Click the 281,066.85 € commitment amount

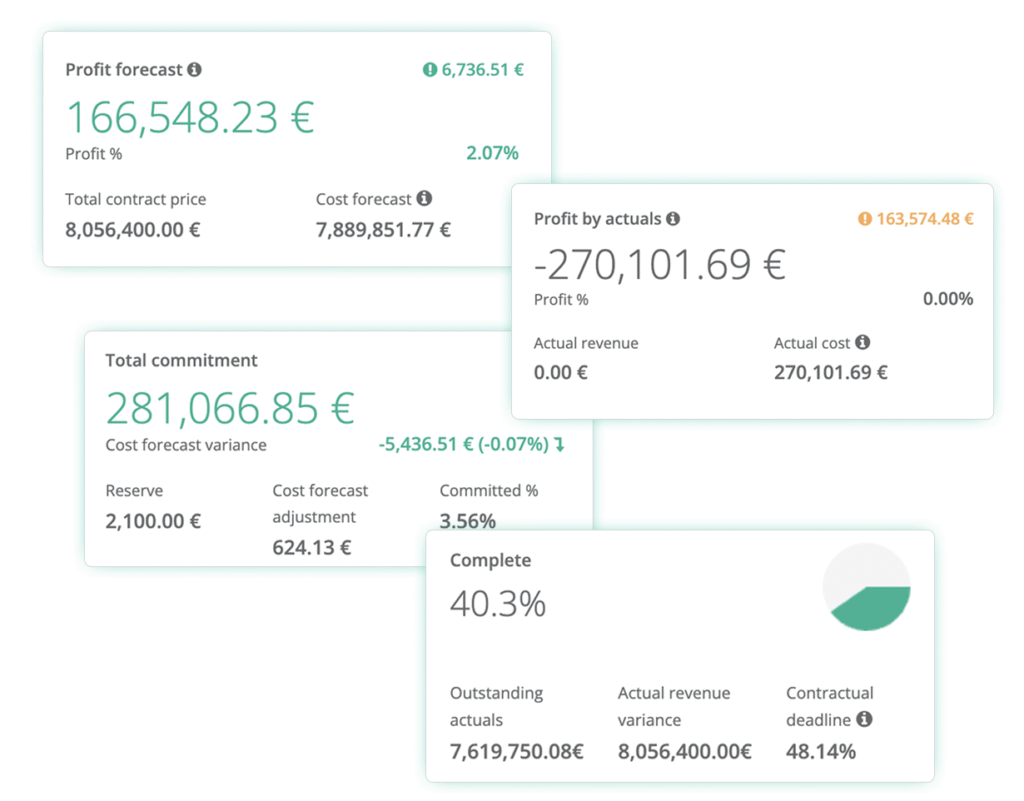click(230, 407)
